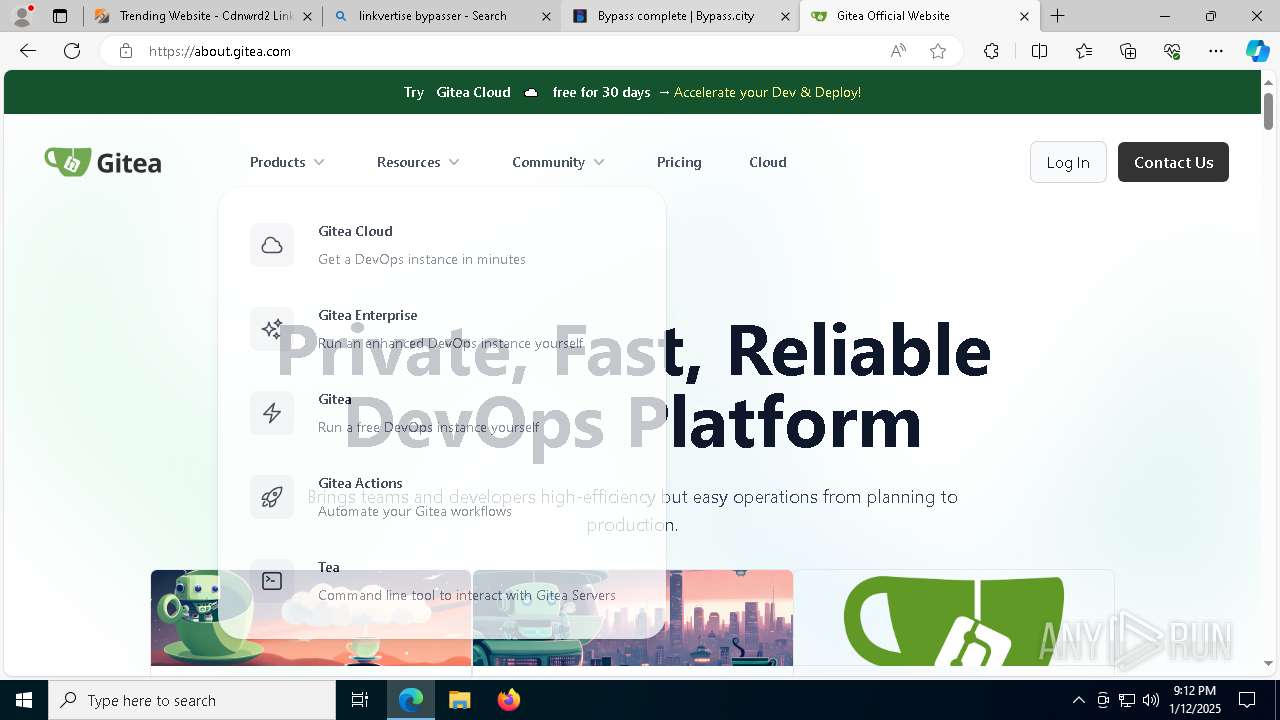Viewport: 1280px width, 720px height.
Task: Enable split screen view
Action: pyautogui.click(x=1039, y=51)
